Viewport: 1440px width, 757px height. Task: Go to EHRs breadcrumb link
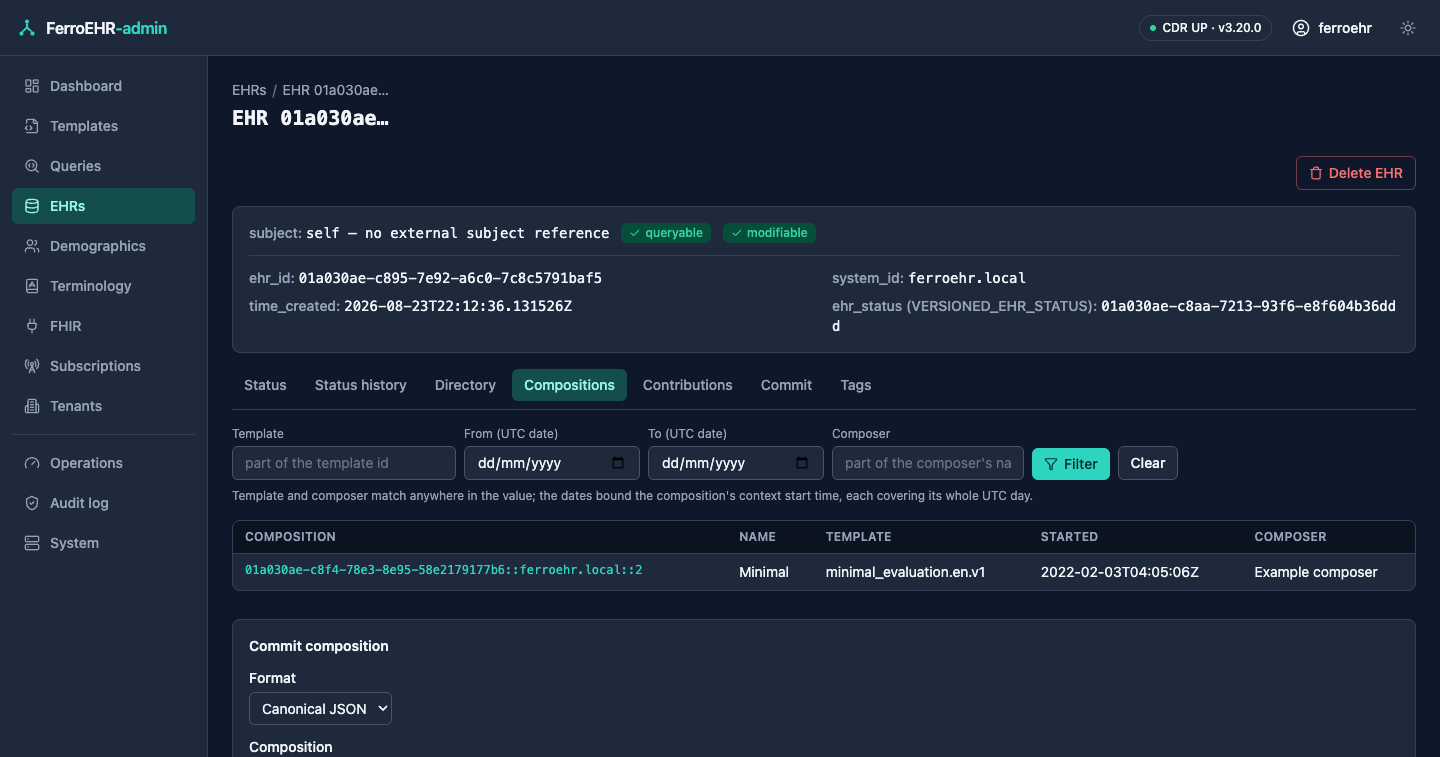coord(249,90)
